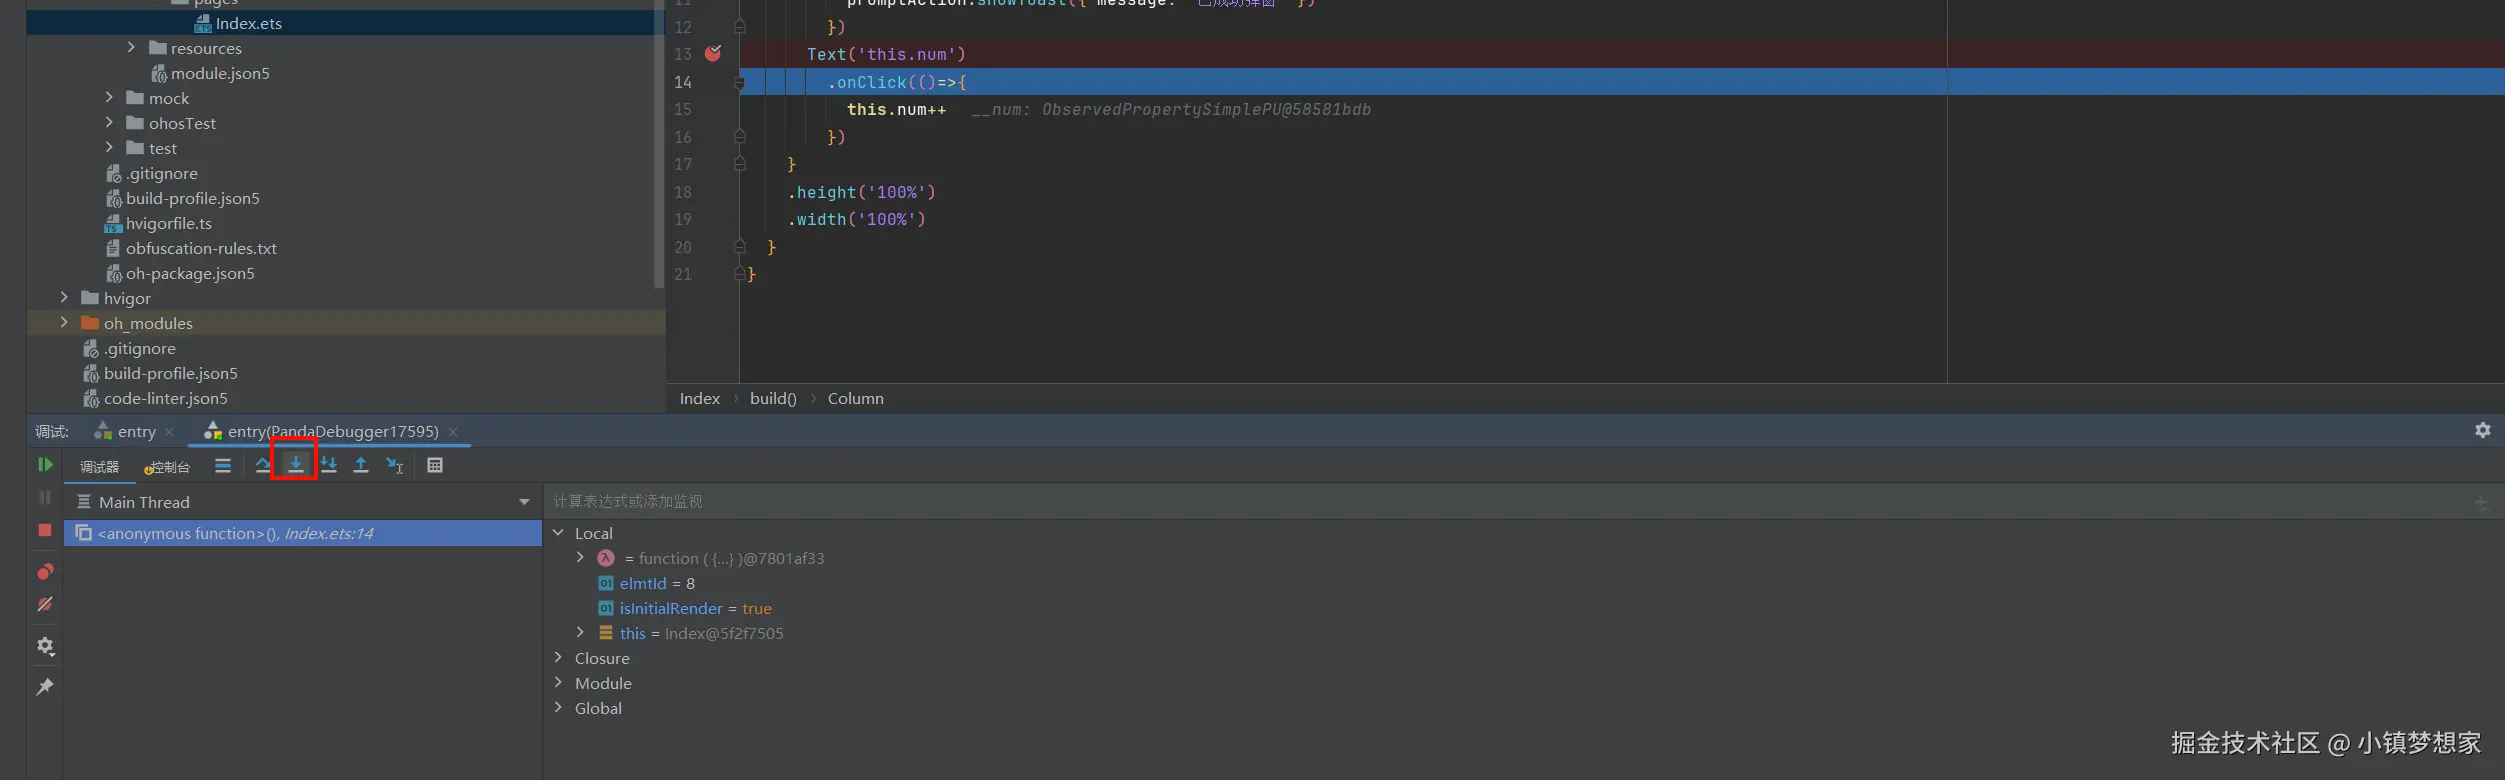Open oh-package.json5 file
This screenshot has width=2505, height=780.
pos(190,273)
